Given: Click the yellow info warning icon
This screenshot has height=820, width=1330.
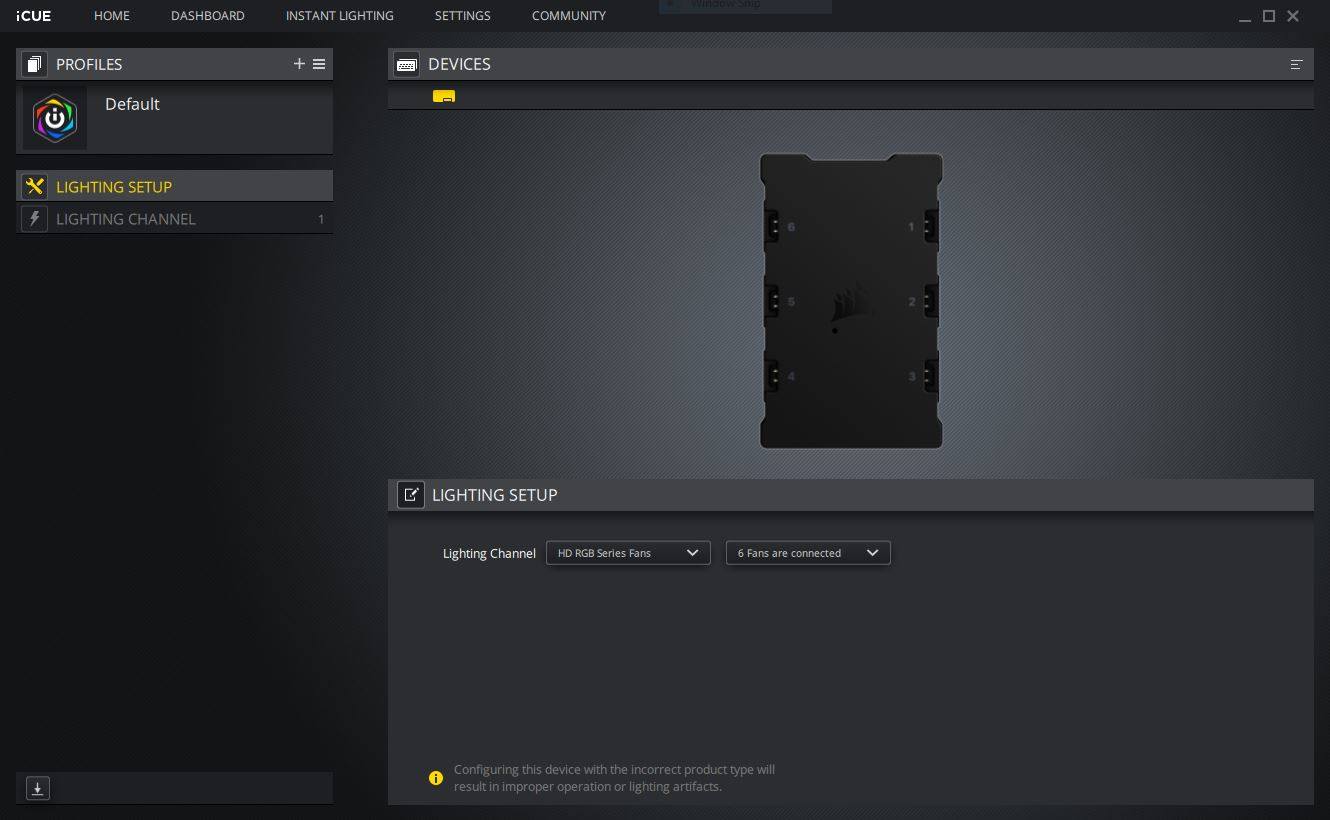Looking at the screenshot, I should tap(436, 778).
